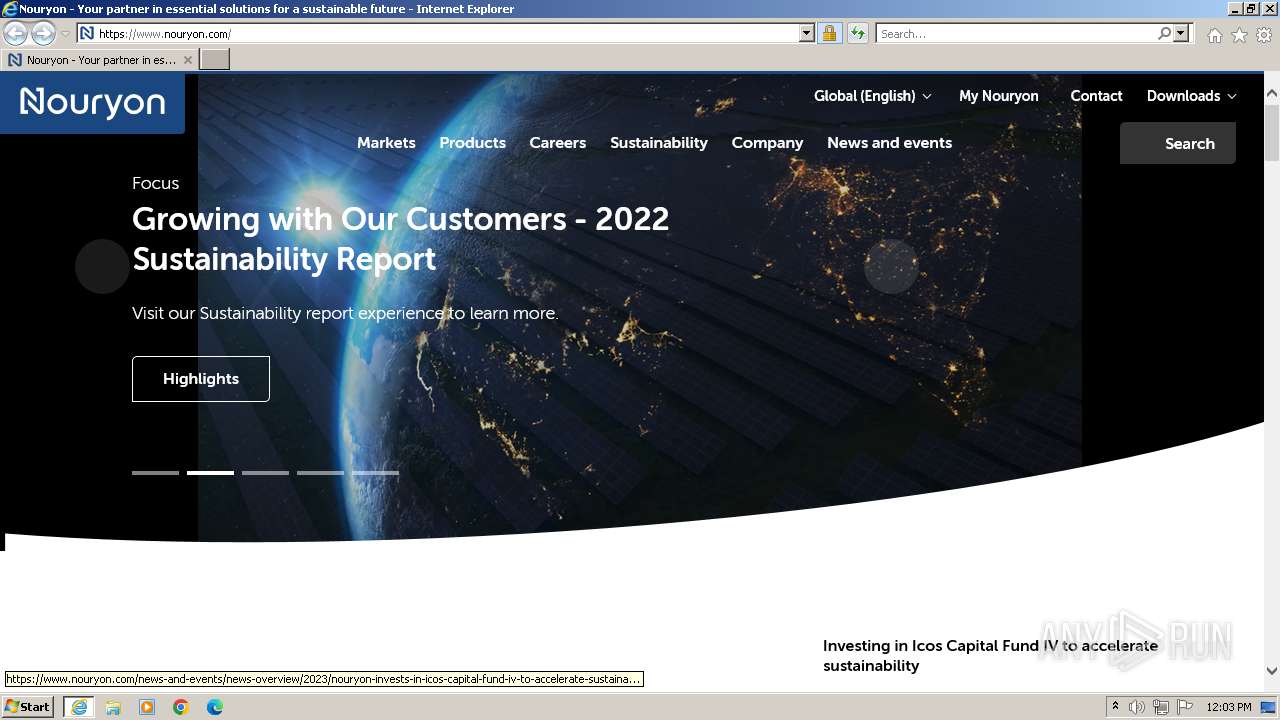Open recent pages dropdown arrow
This screenshot has width=1280, height=720.
66,34
